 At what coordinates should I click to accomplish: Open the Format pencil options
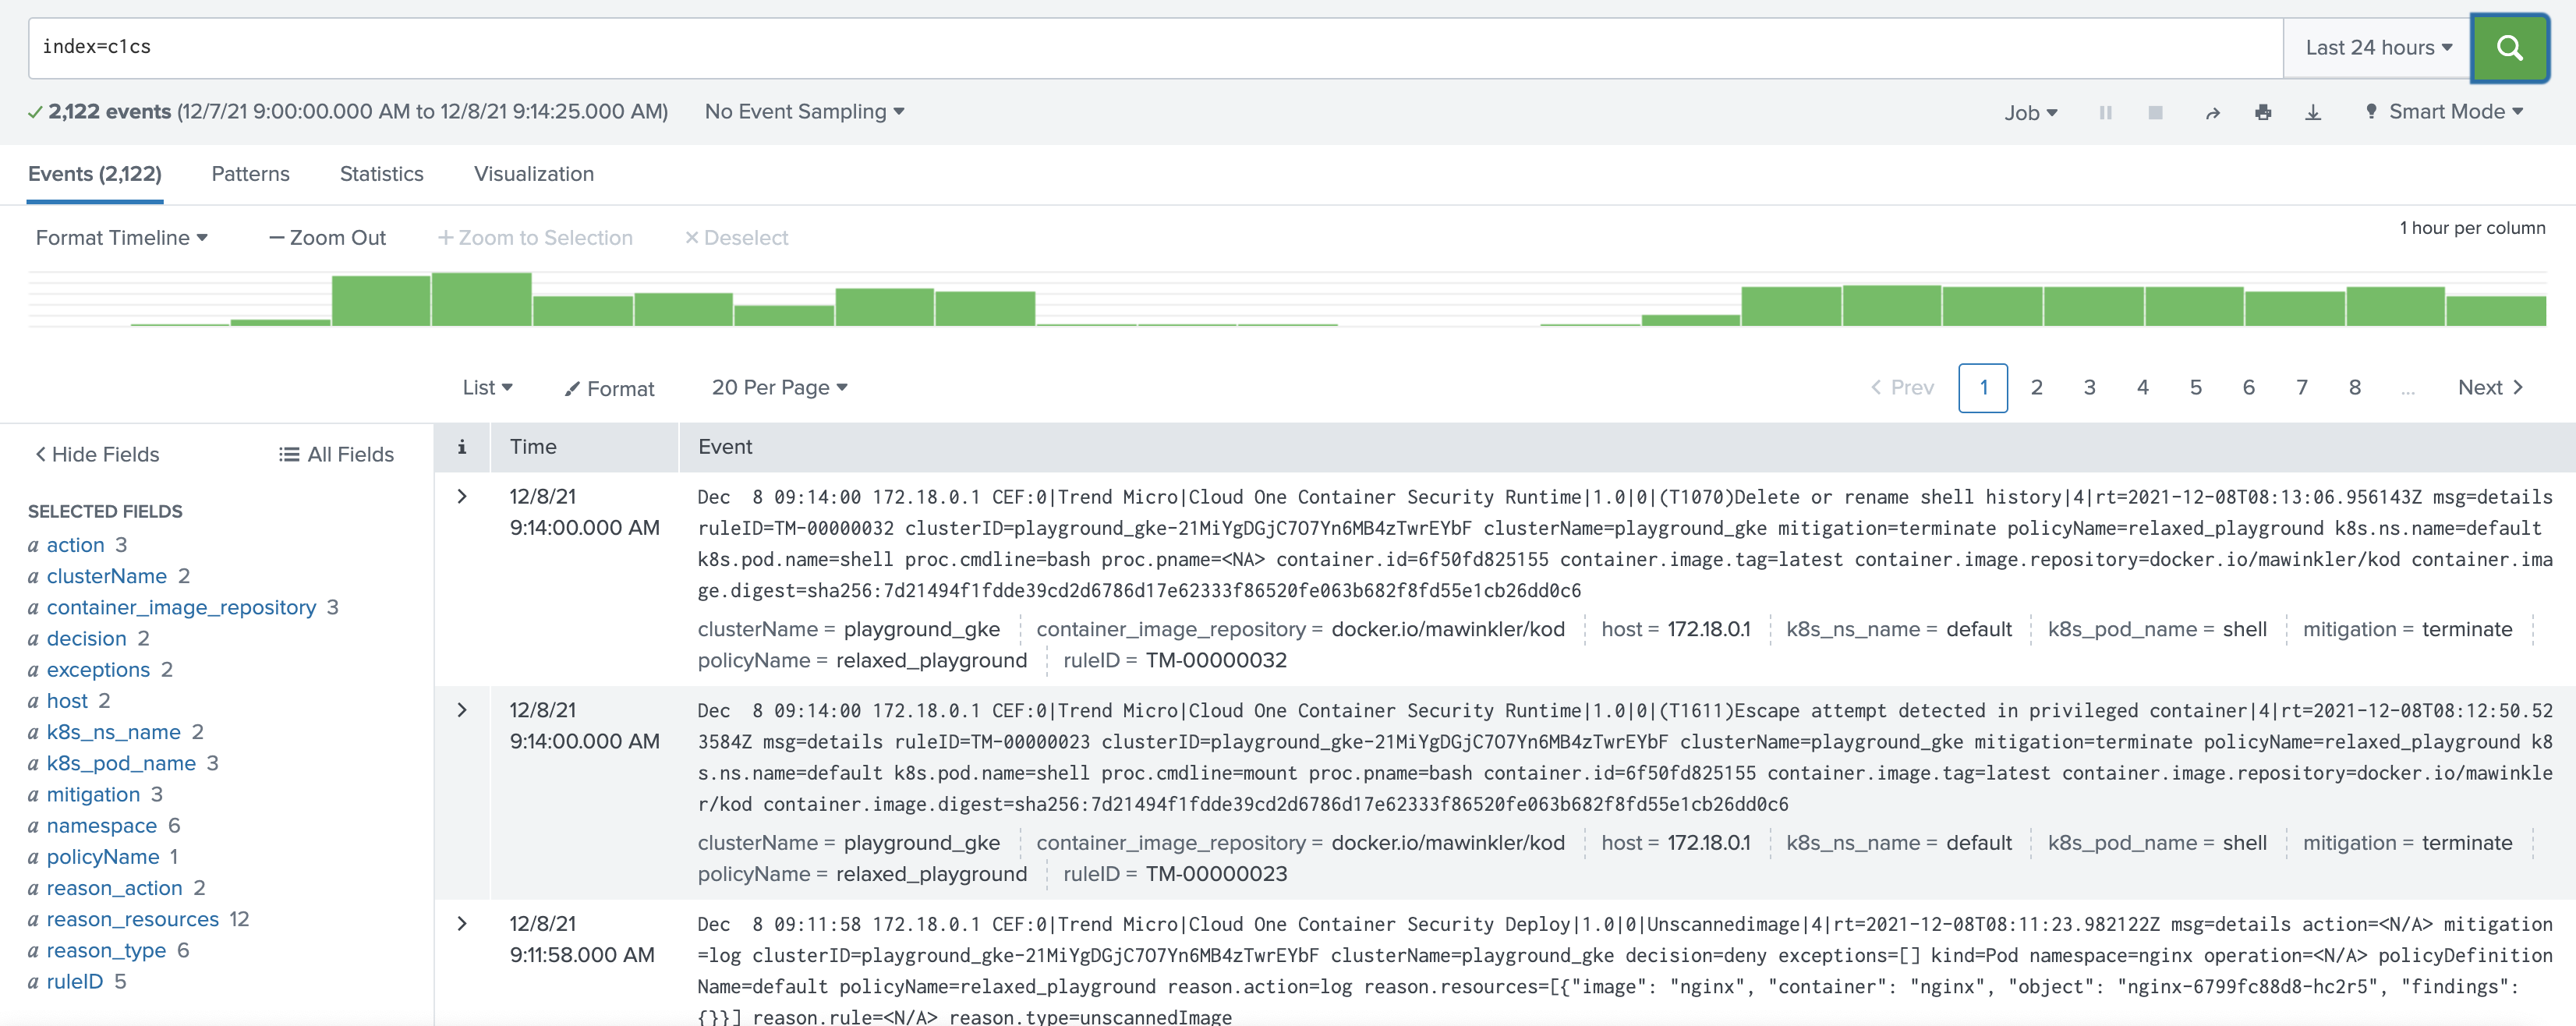click(x=609, y=388)
